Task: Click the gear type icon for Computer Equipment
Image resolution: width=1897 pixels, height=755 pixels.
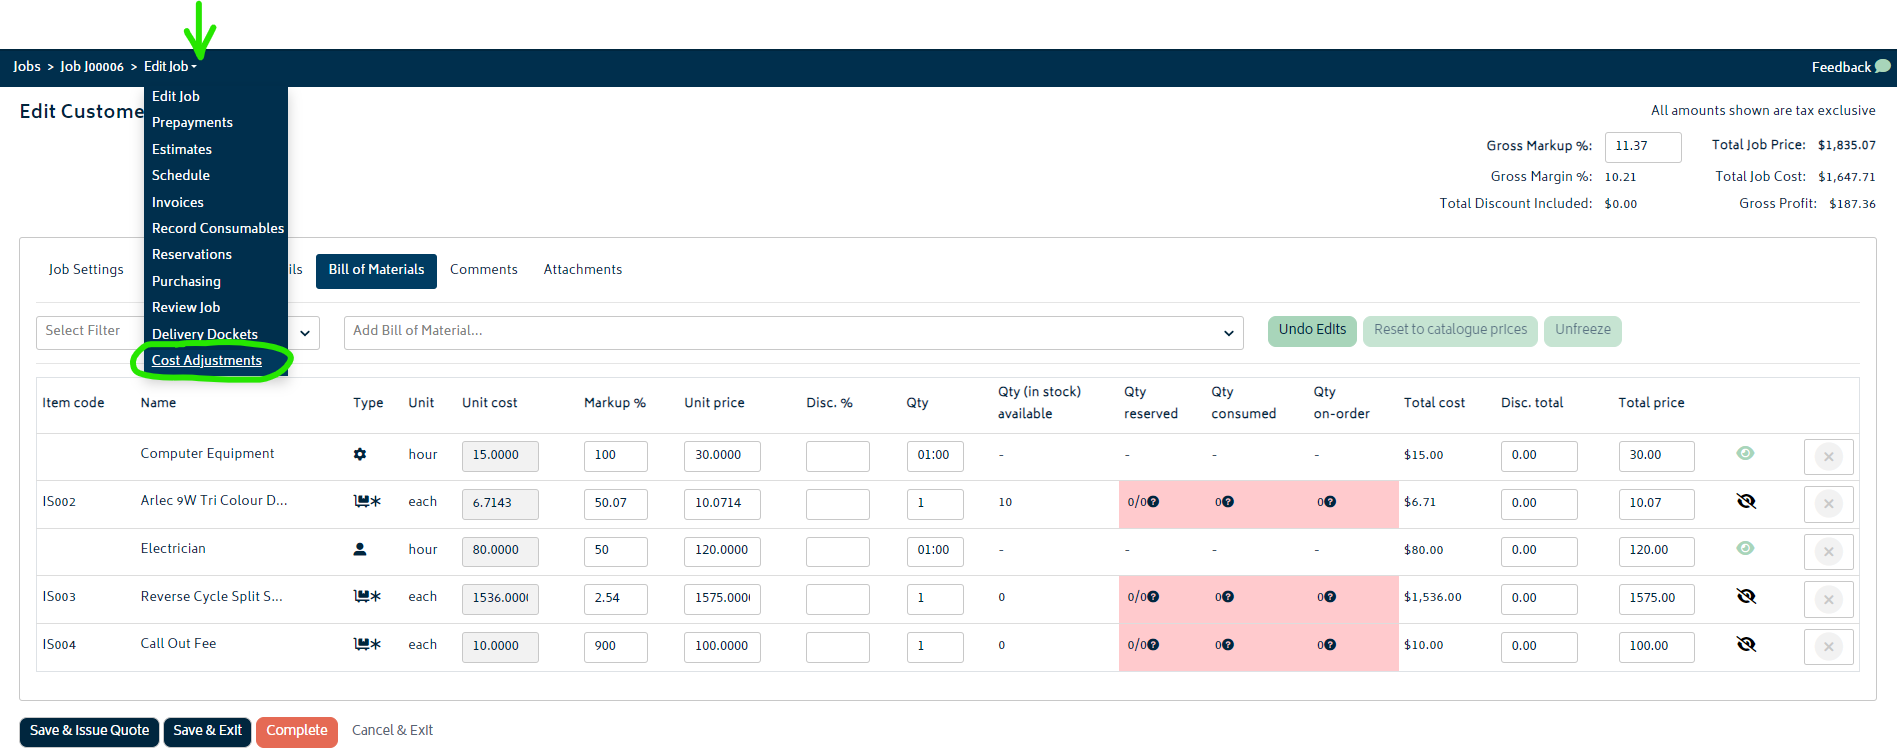Action: (360, 454)
